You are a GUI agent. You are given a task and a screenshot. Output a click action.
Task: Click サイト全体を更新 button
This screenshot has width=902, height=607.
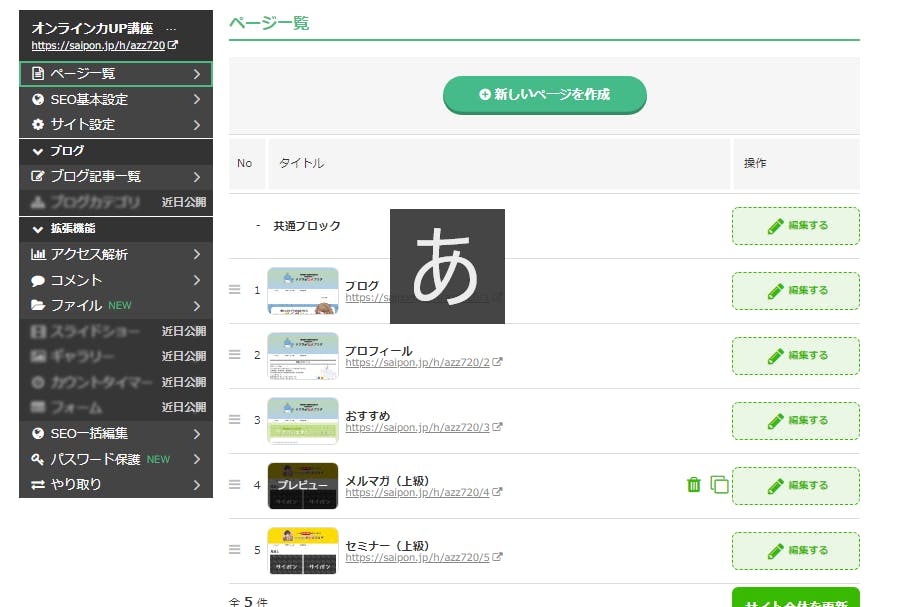point(795,600)
